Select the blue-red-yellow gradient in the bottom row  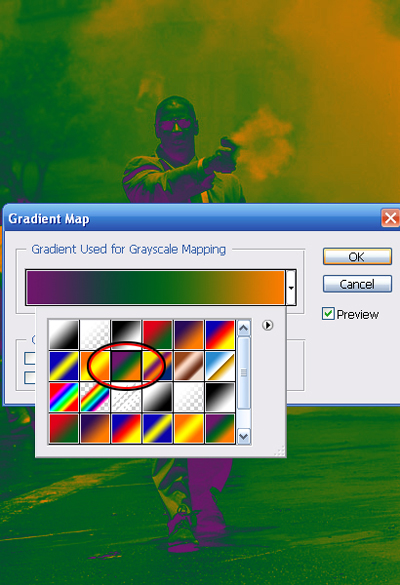click(x=126, y=428)
